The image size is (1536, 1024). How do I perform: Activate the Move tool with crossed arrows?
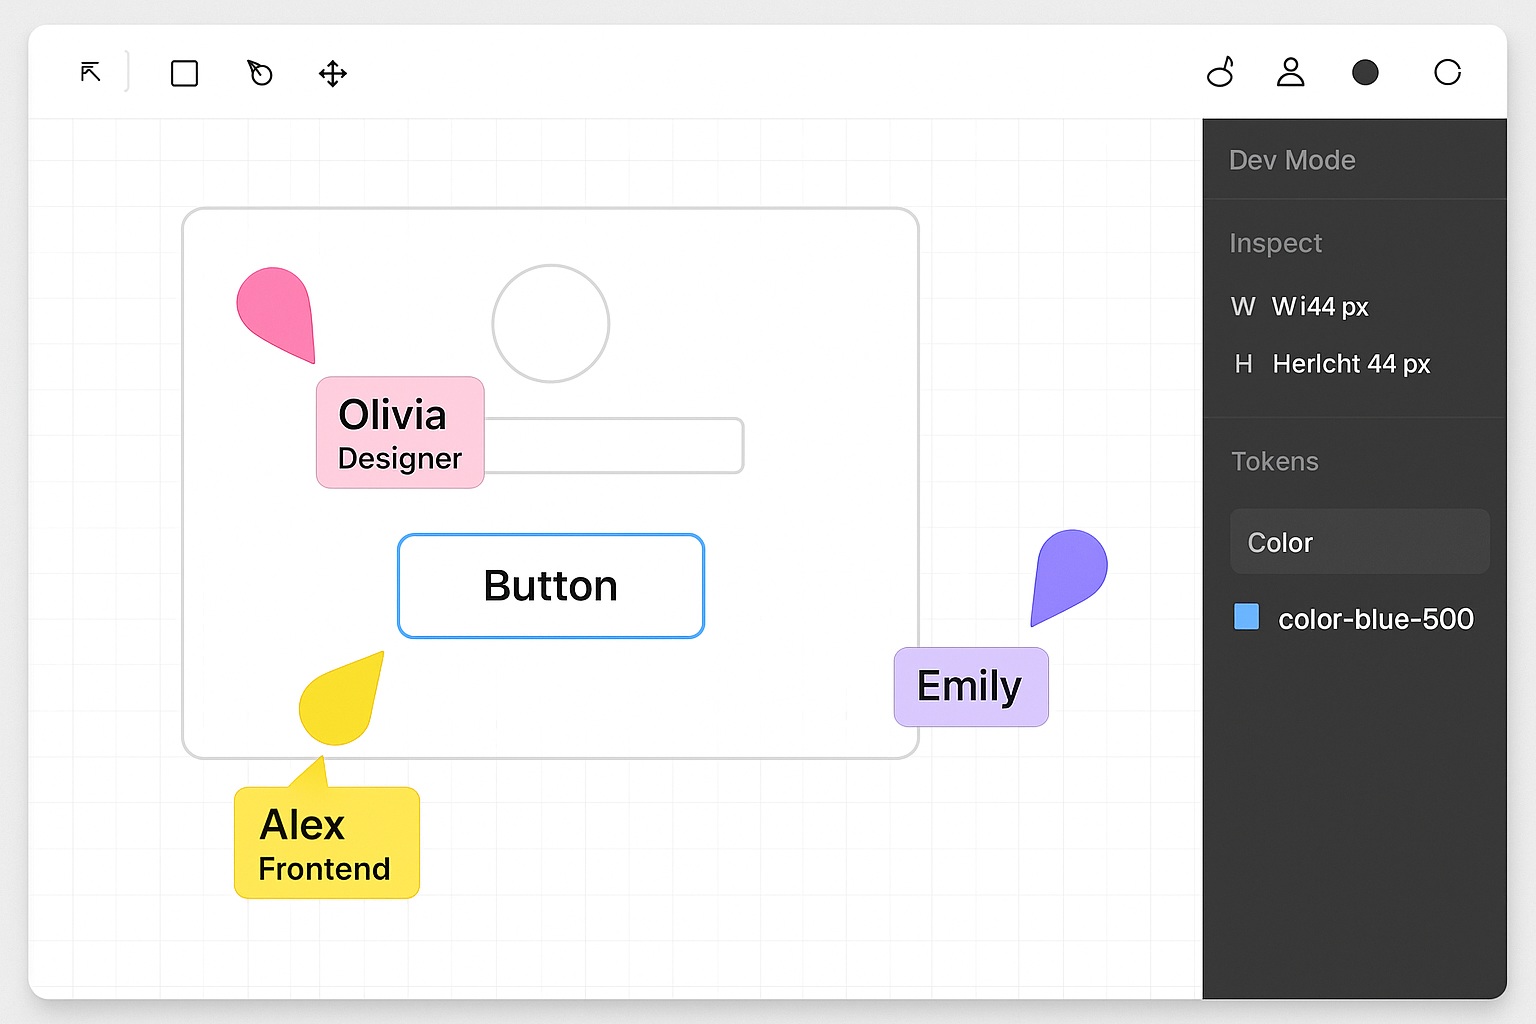332,73
